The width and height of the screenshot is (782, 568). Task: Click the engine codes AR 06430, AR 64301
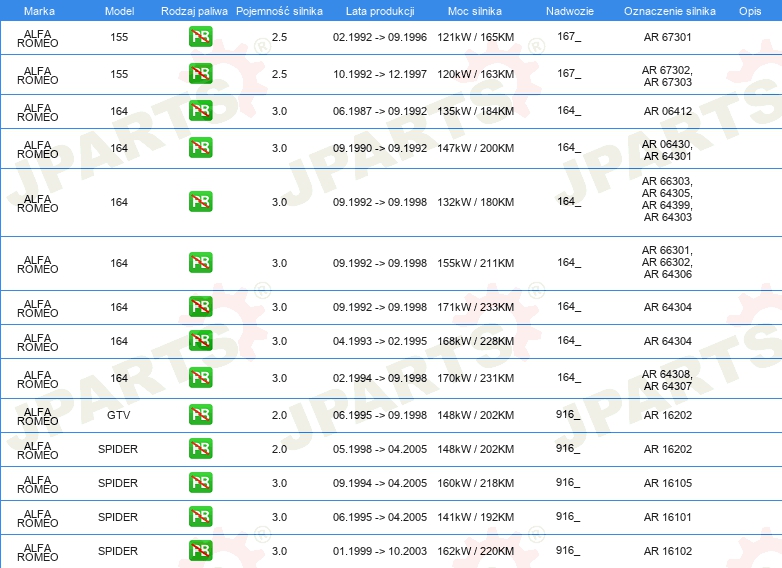(x=667, y=150)
